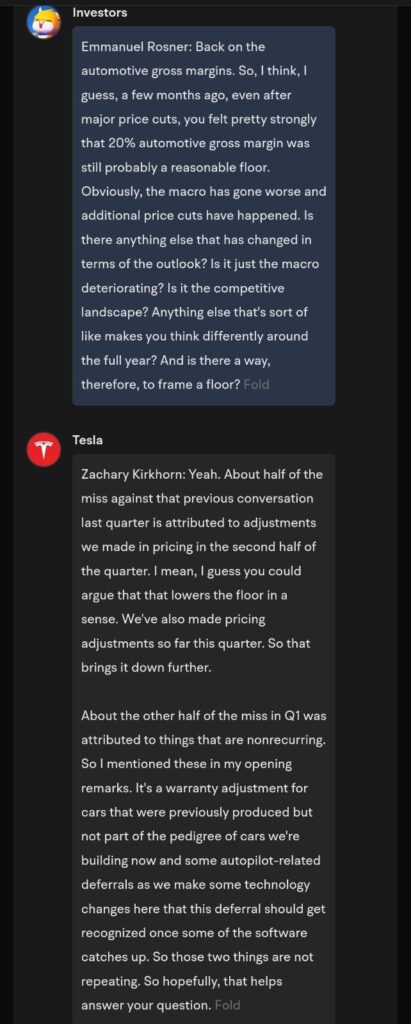Screen dimensions: 411x1024
Task: Fold Emmanuel Rosner's question message
Action: [x=256, y=384]
